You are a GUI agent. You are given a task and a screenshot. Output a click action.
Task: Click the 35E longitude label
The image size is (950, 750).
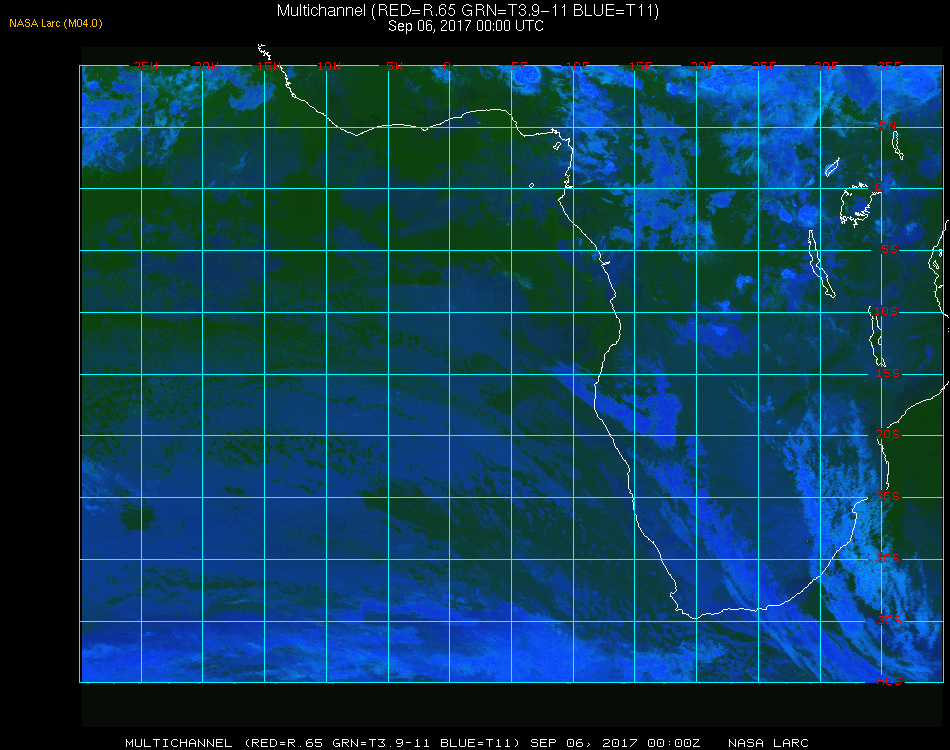point(889,66)
